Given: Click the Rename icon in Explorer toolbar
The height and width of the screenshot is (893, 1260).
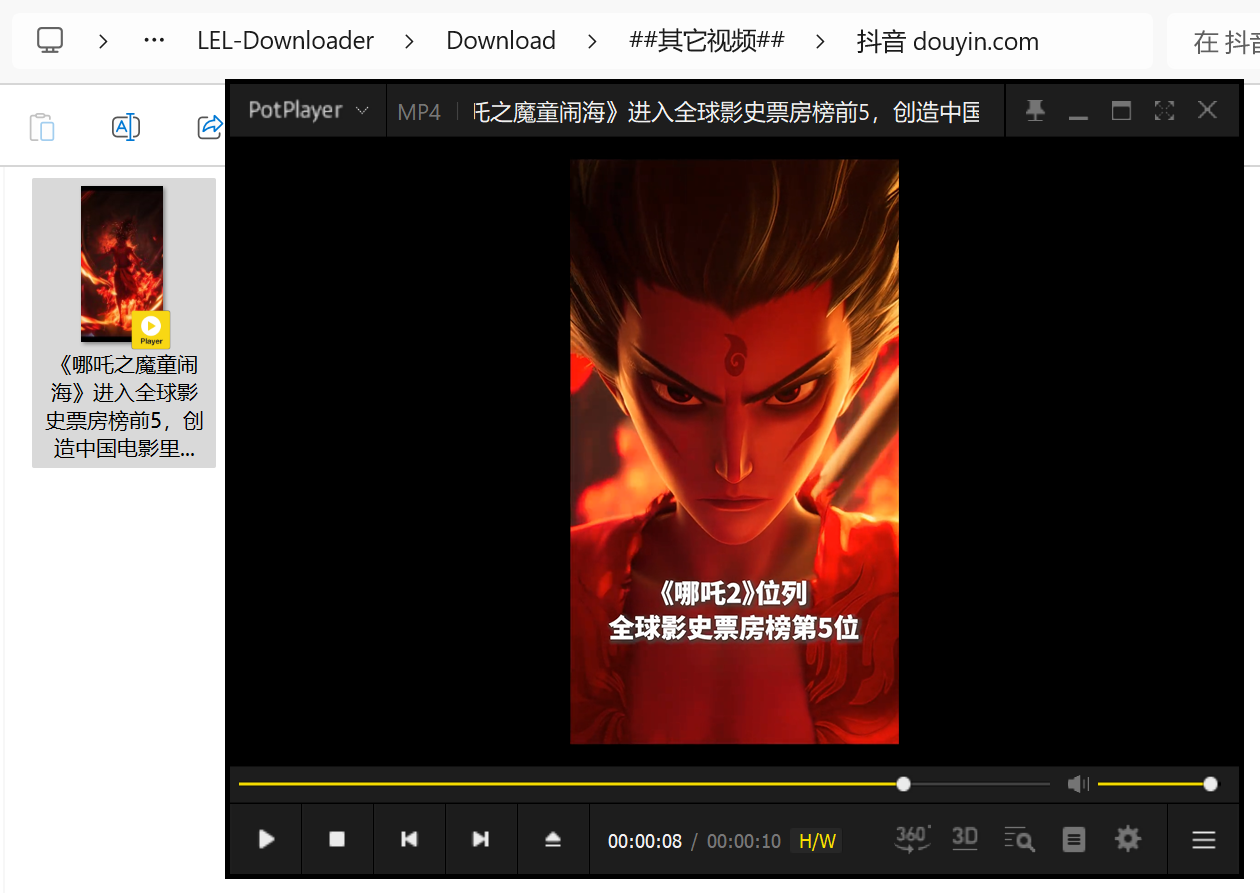Looking at the screenshot, I should coord(125,127).
